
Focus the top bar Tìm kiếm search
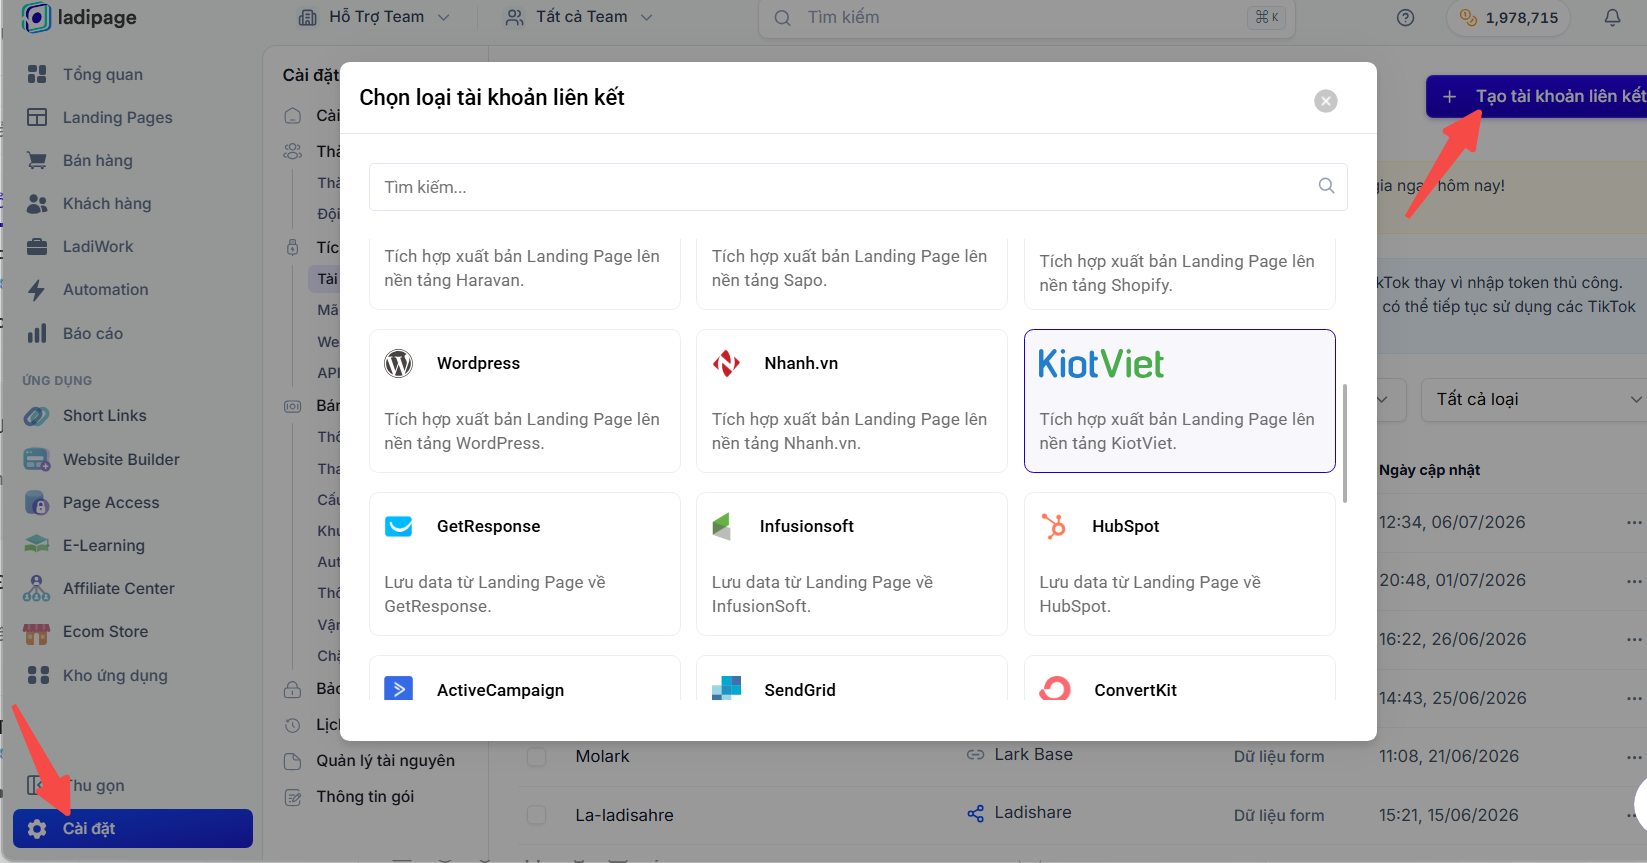1026,17
